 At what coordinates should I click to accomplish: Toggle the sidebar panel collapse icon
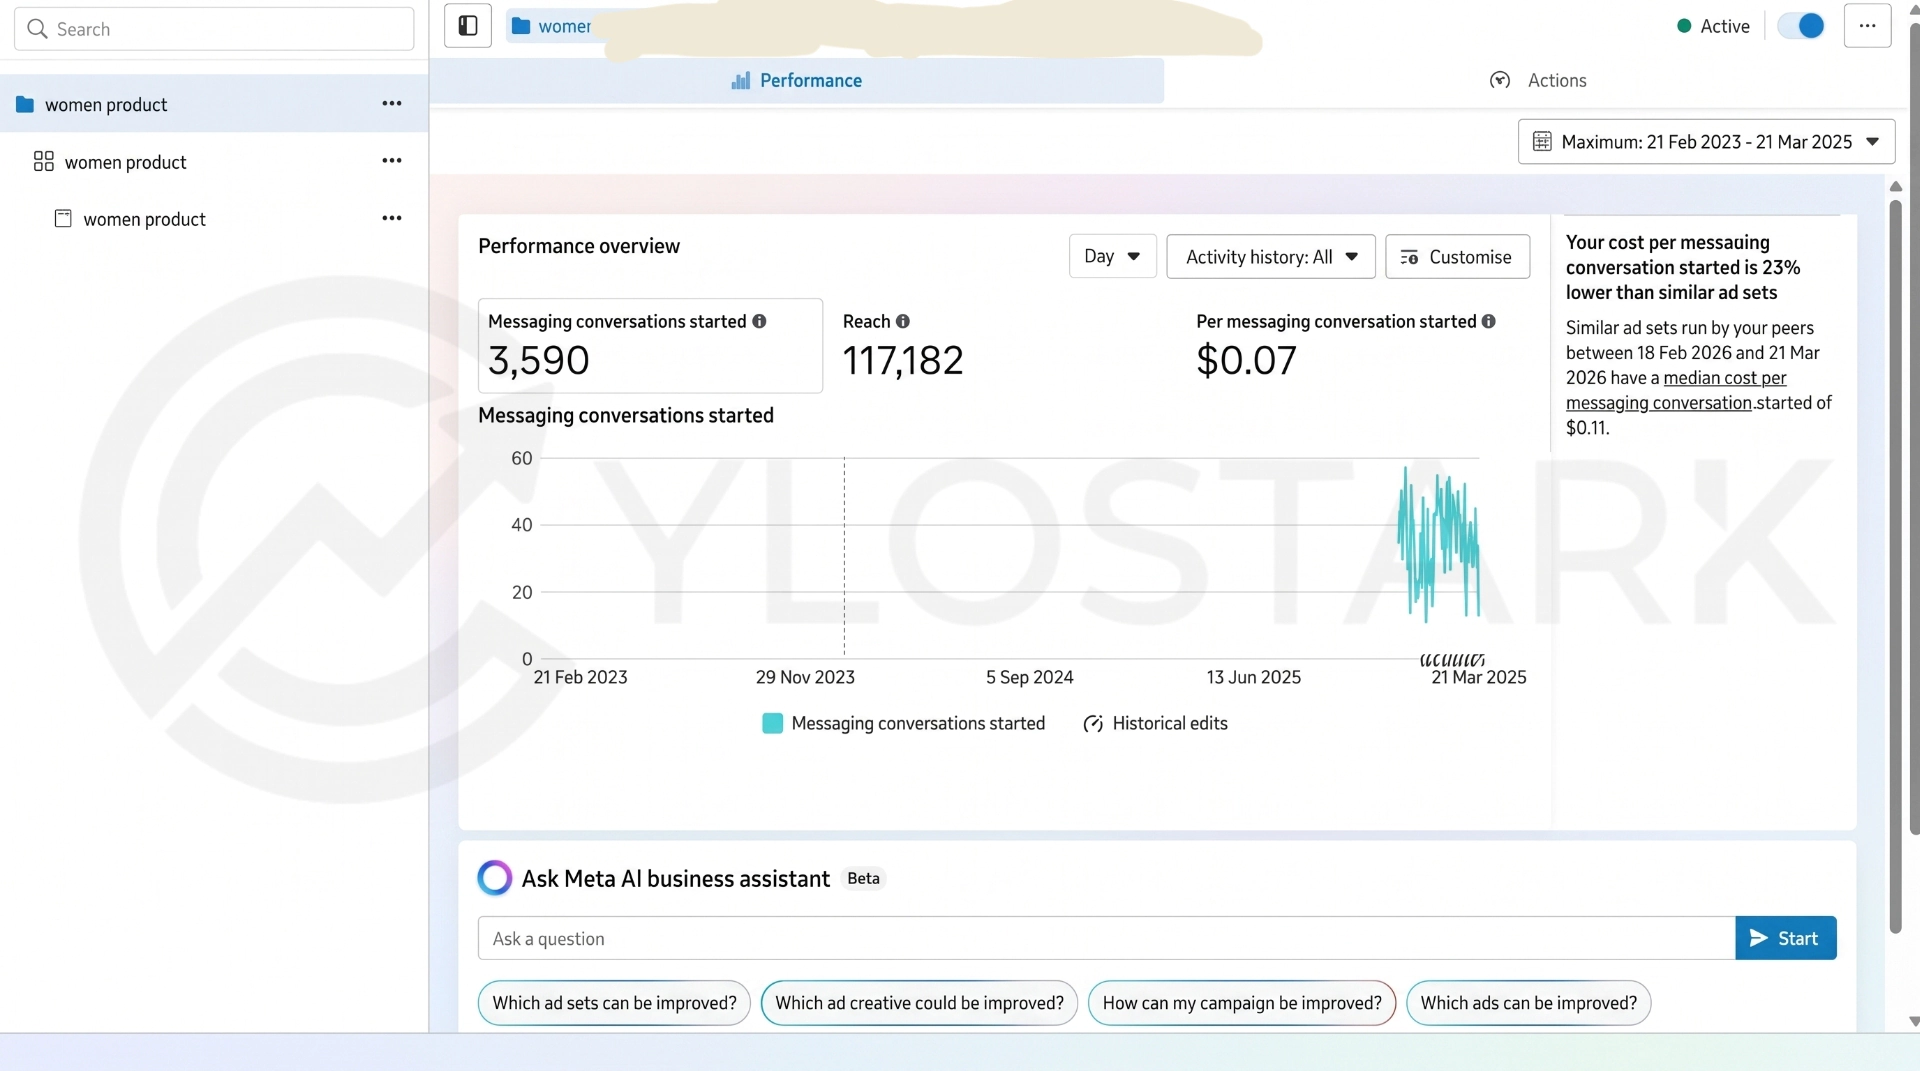point(467,26)
